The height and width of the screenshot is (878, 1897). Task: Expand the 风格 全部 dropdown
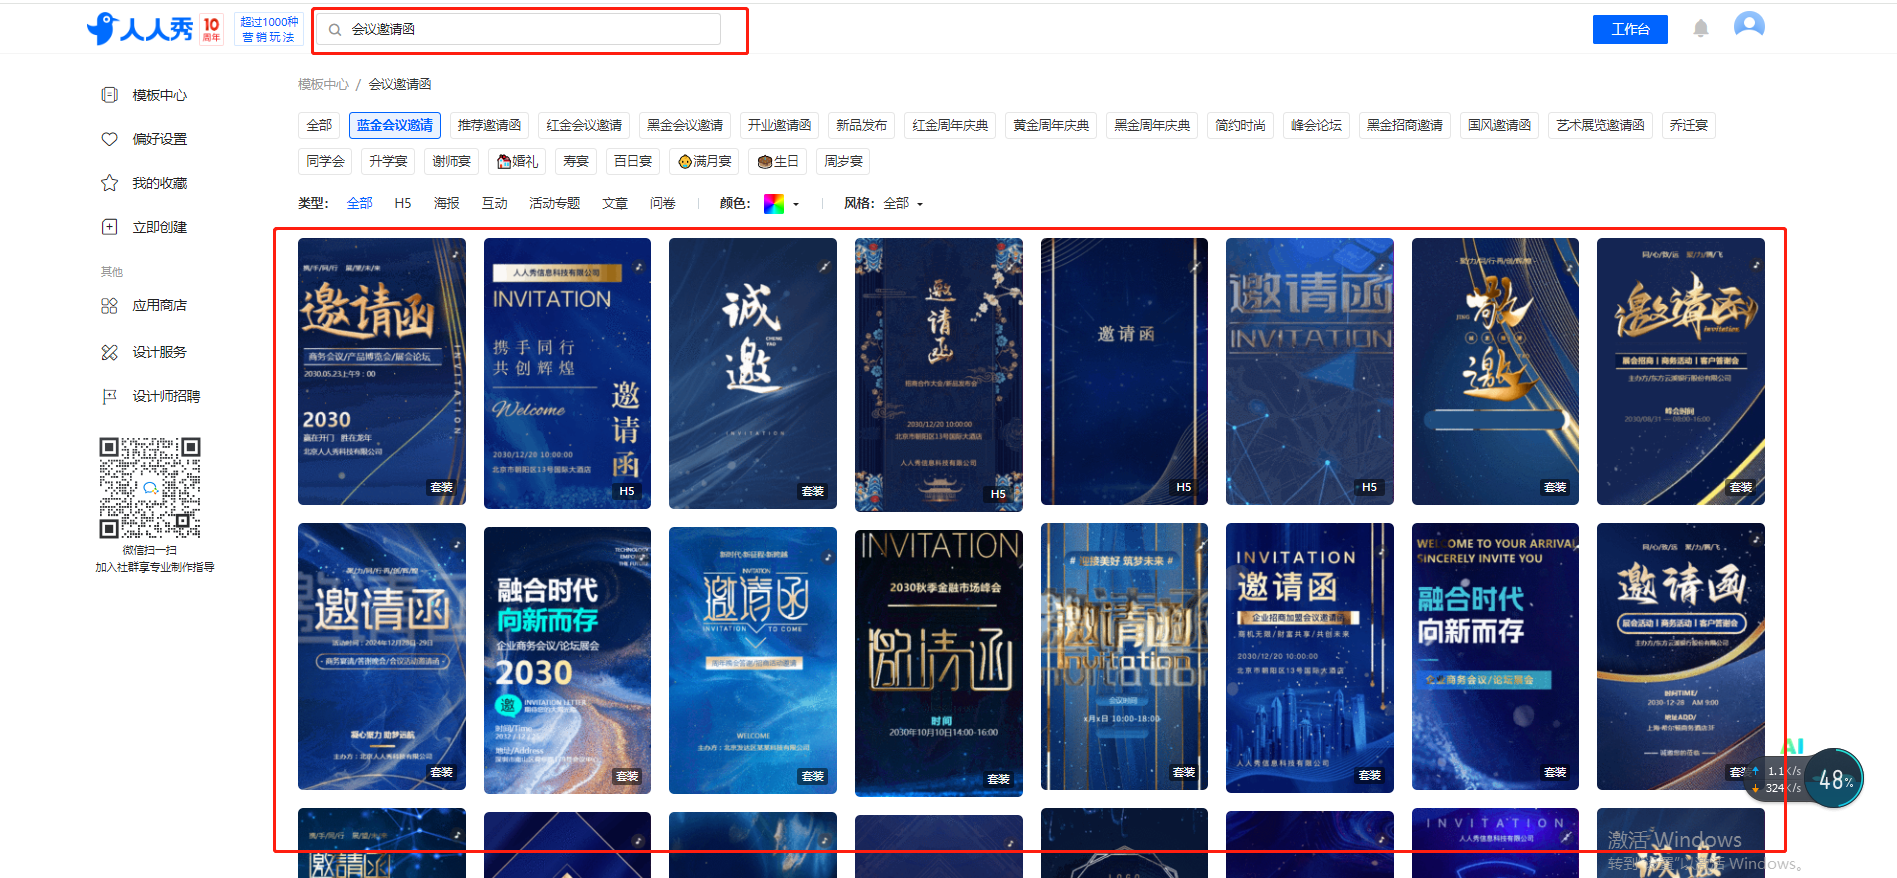[x=903, y=204]
